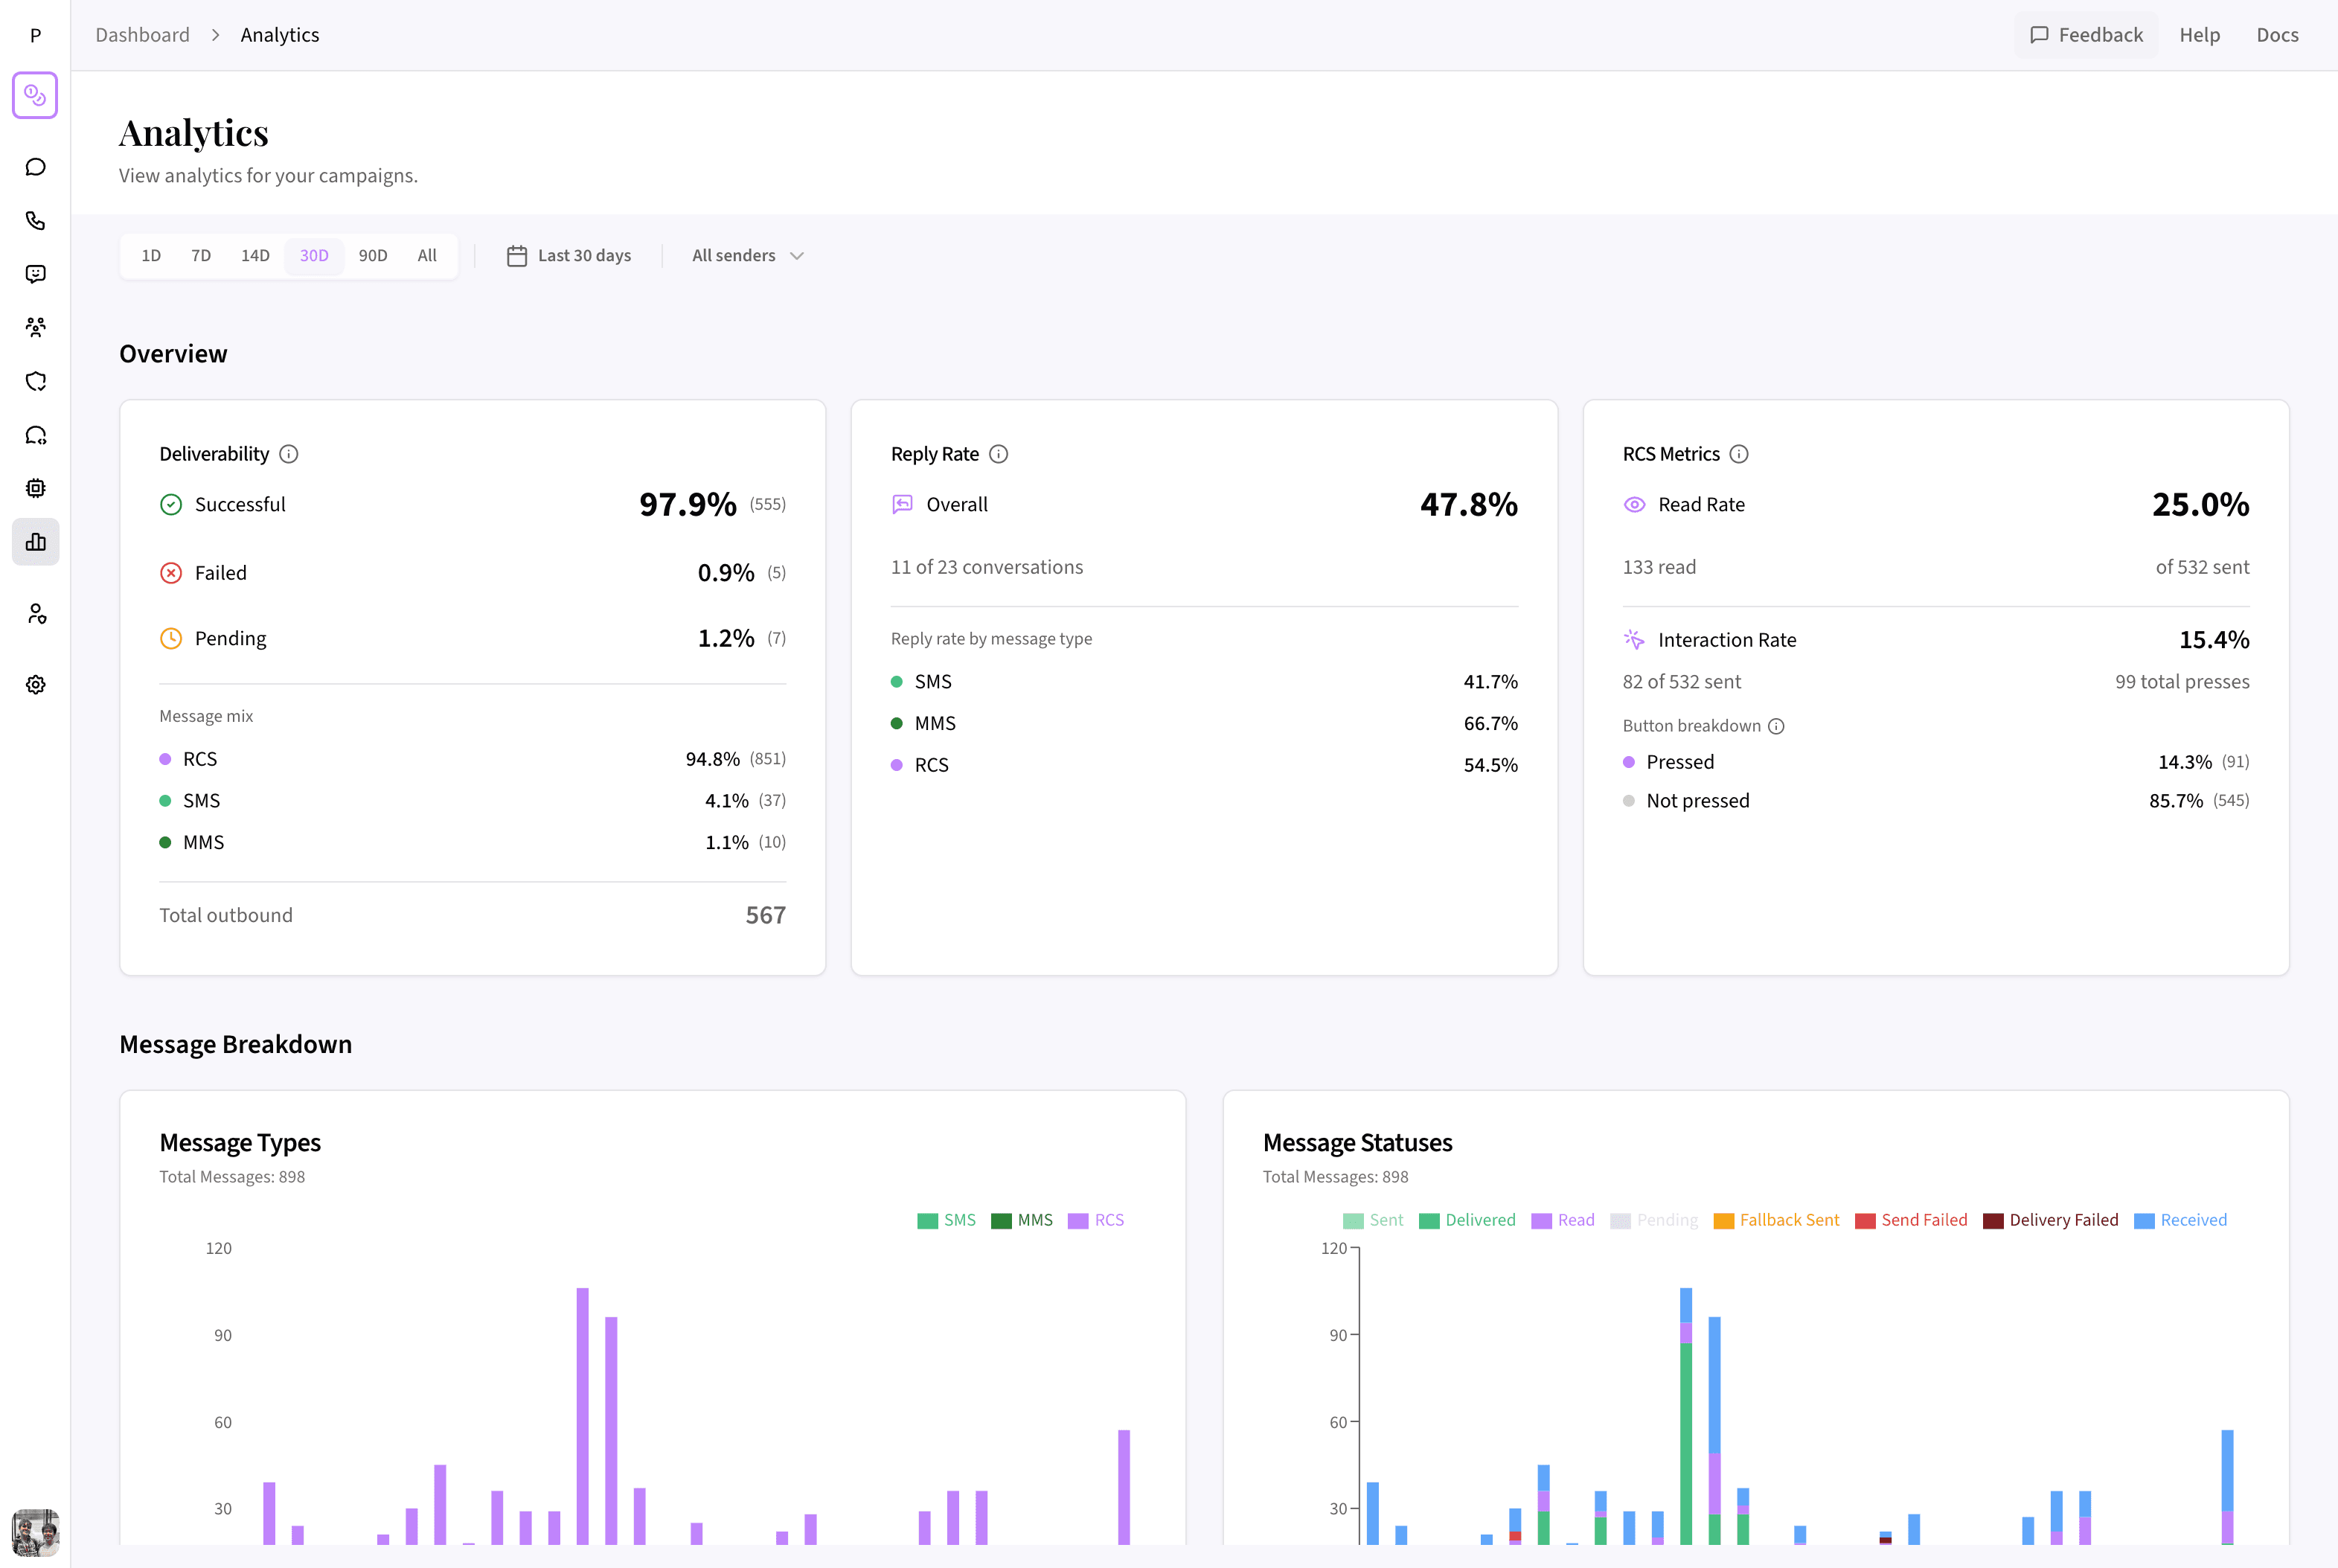Open the Conversations panel from the sidebar

point(35,166)
